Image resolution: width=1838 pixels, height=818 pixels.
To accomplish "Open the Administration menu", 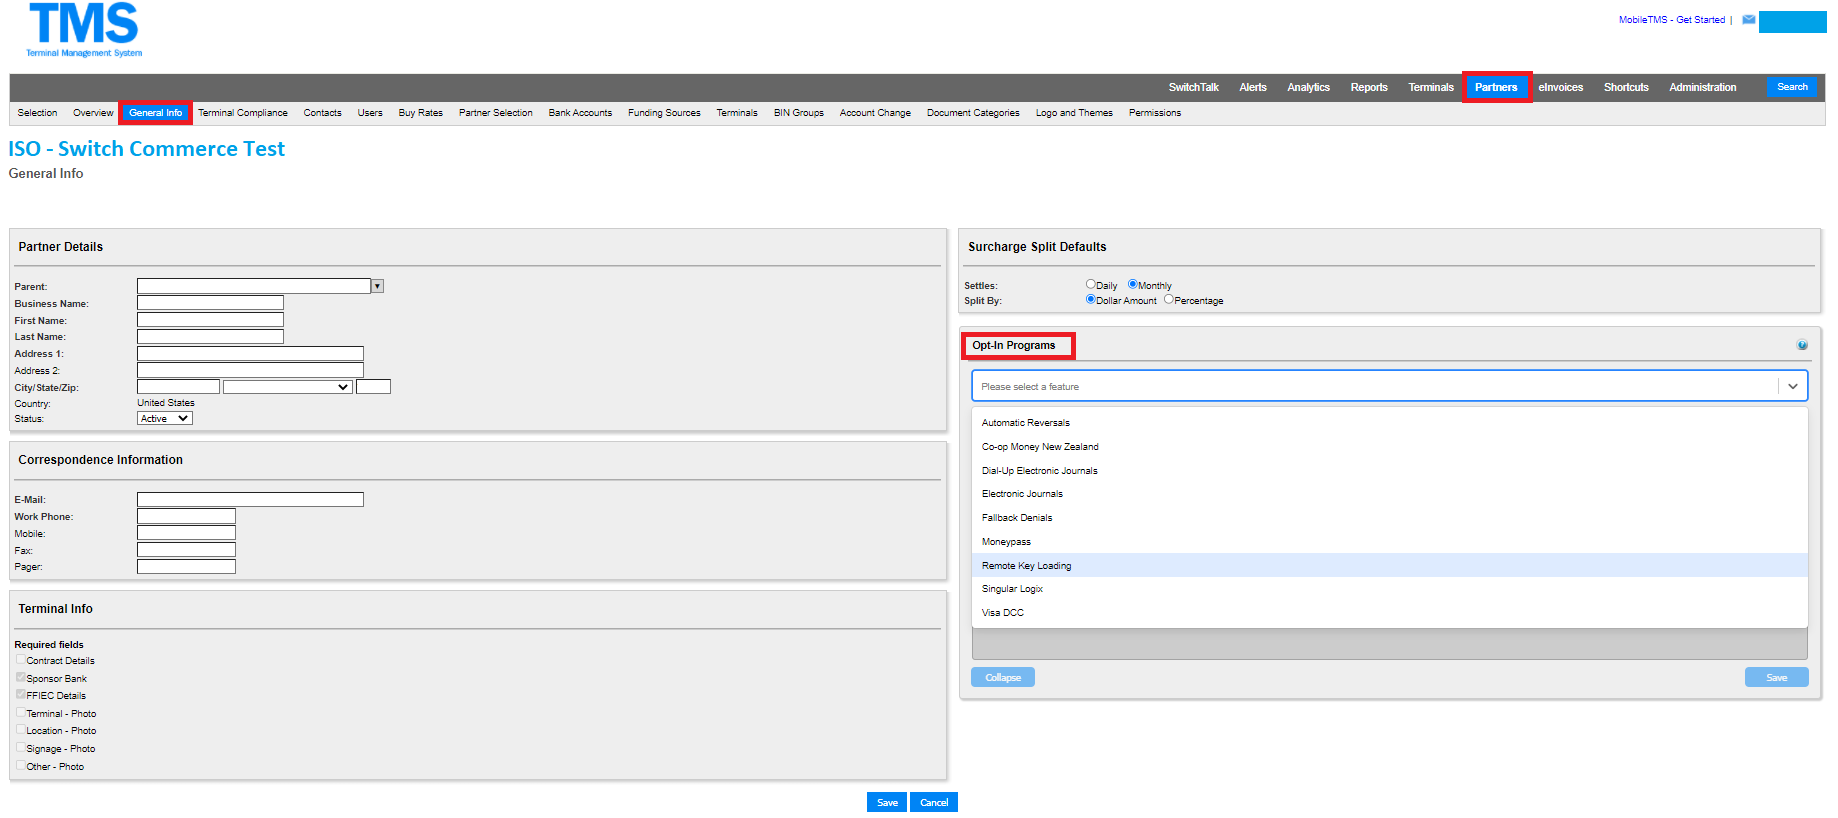I will point(1702,88).
